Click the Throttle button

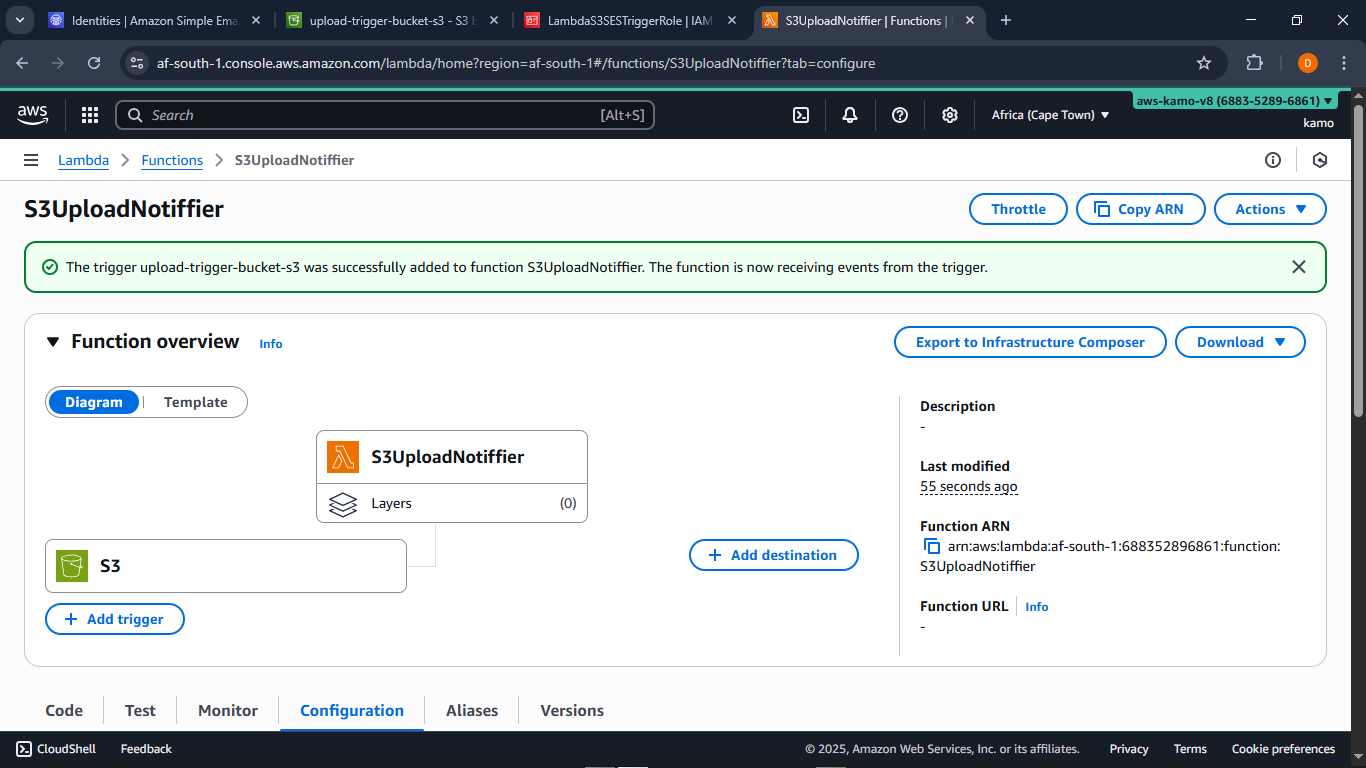click(x=1018, y=209)
